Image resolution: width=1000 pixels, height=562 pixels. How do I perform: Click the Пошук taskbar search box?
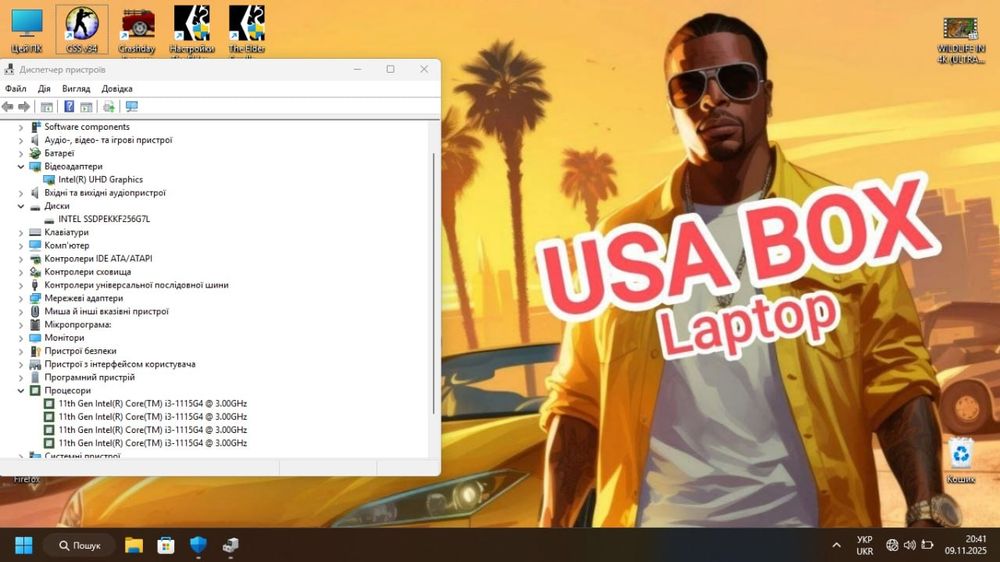[x=80, y=545]
